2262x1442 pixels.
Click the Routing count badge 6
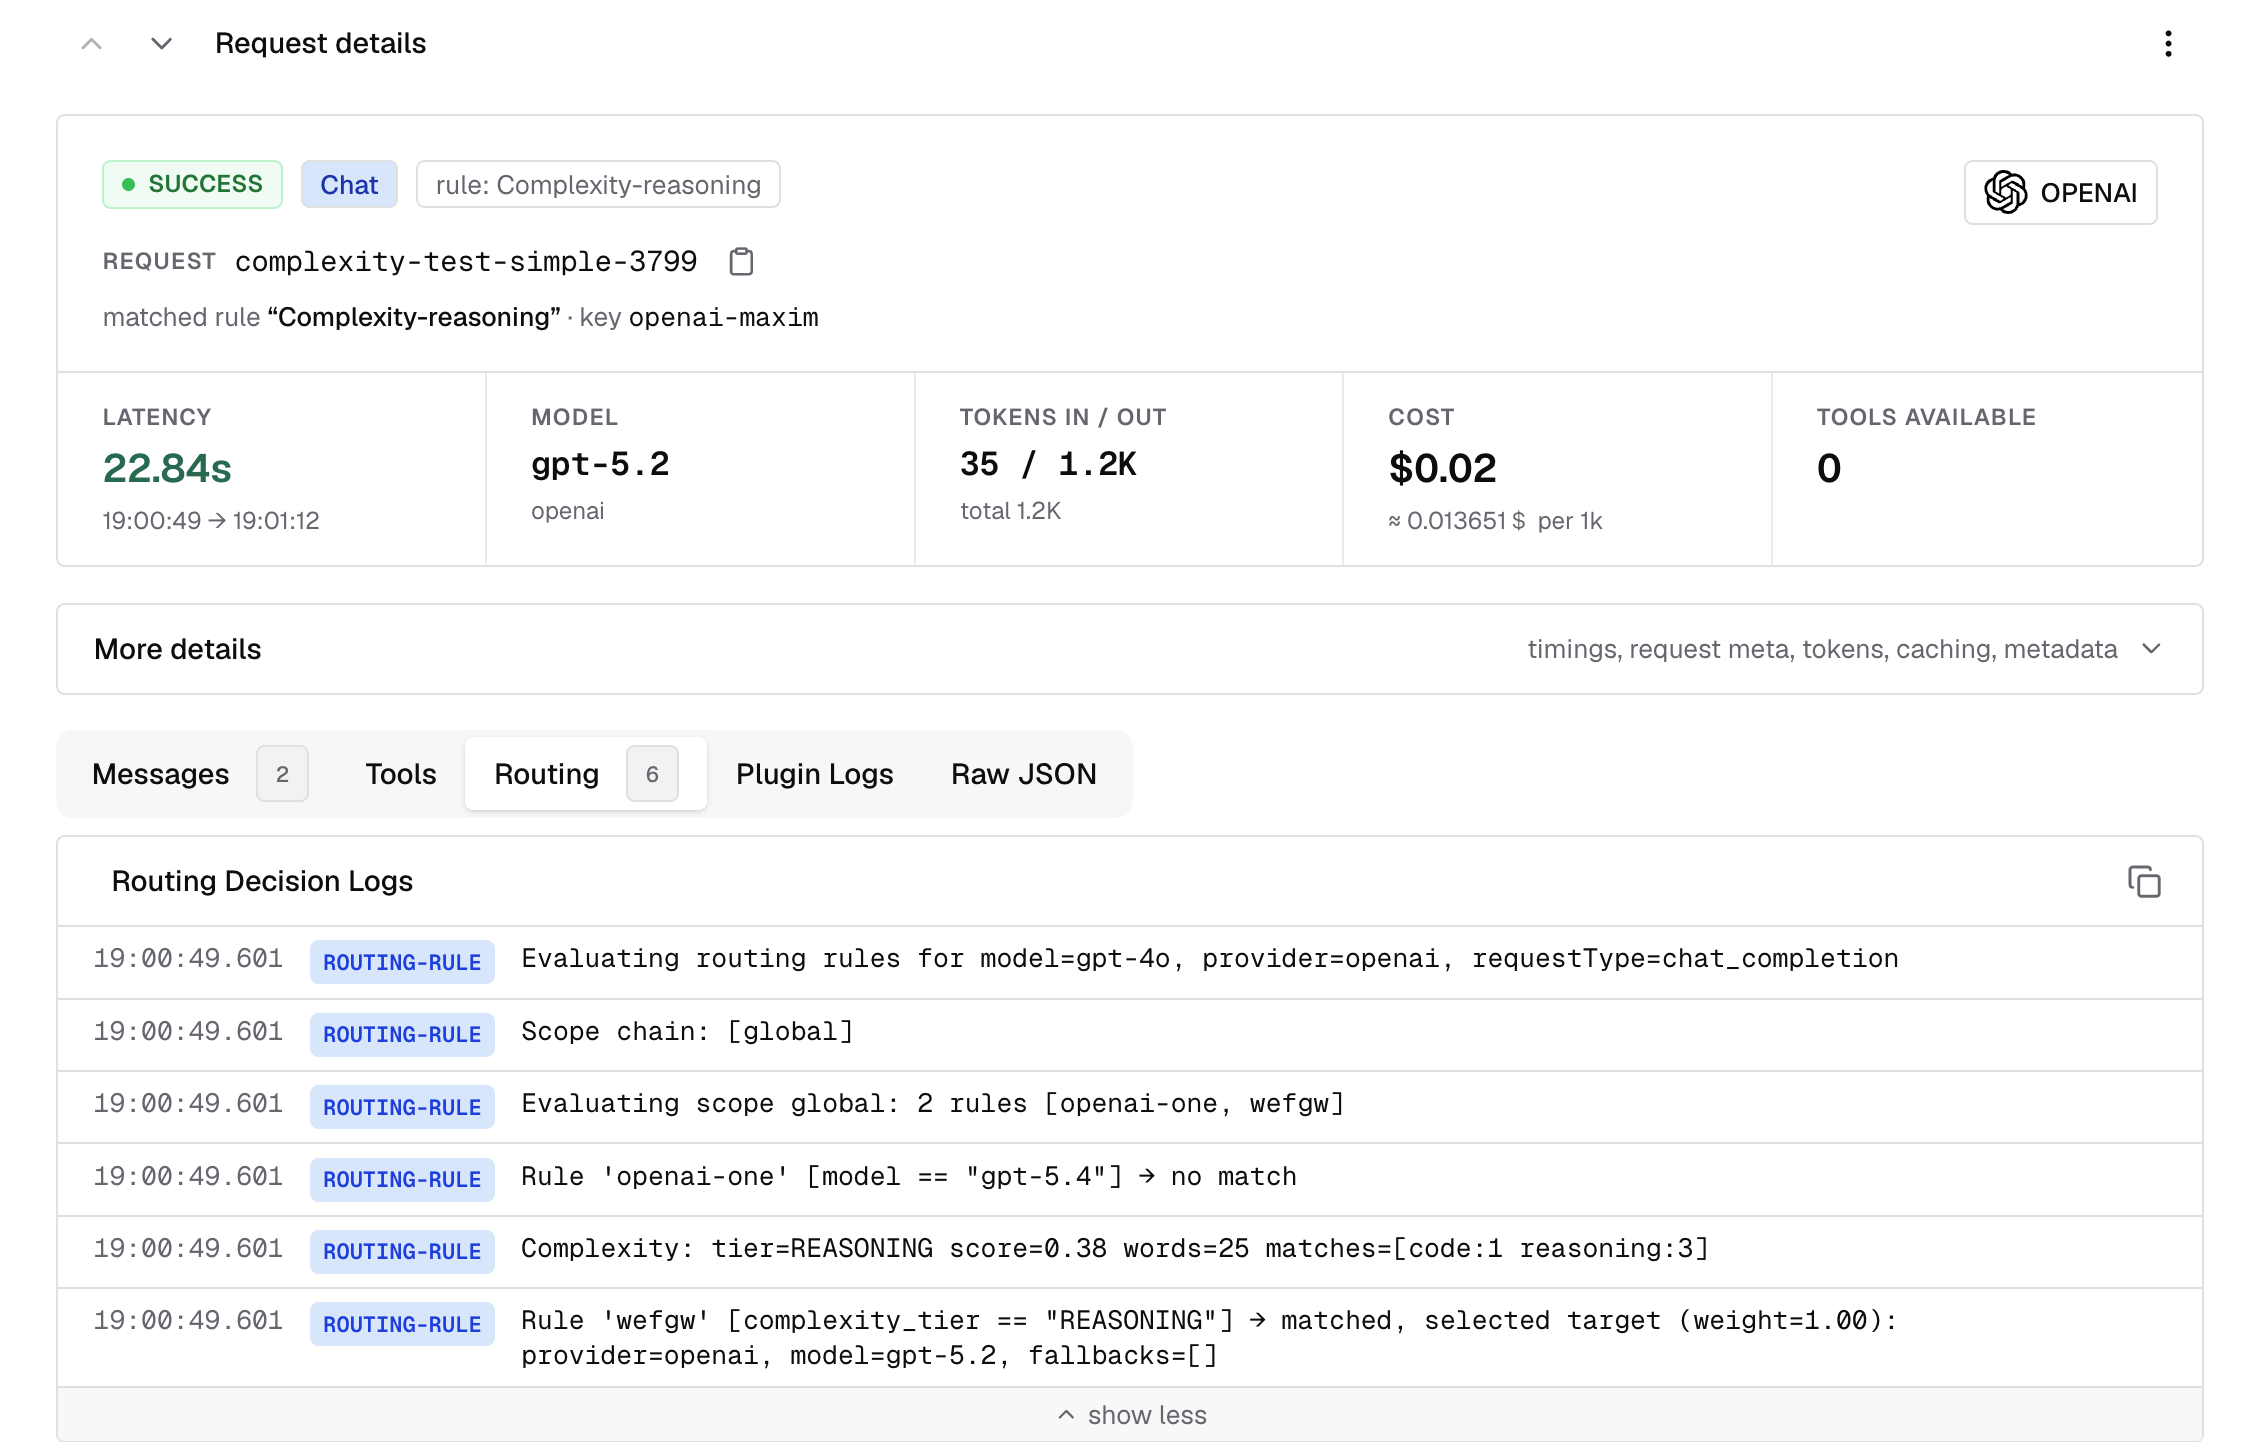coord(652,774)
